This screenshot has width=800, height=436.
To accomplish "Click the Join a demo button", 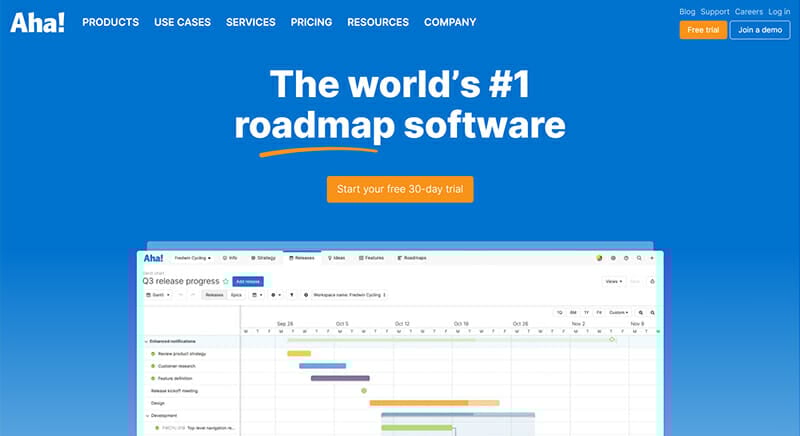I will (760, 30).
